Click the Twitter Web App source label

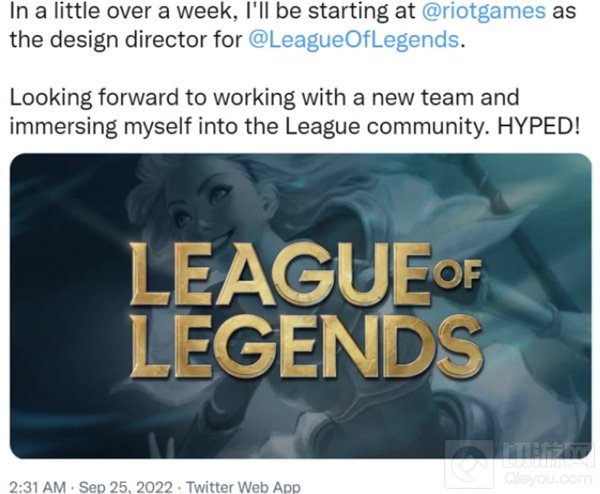coord(243,487)
